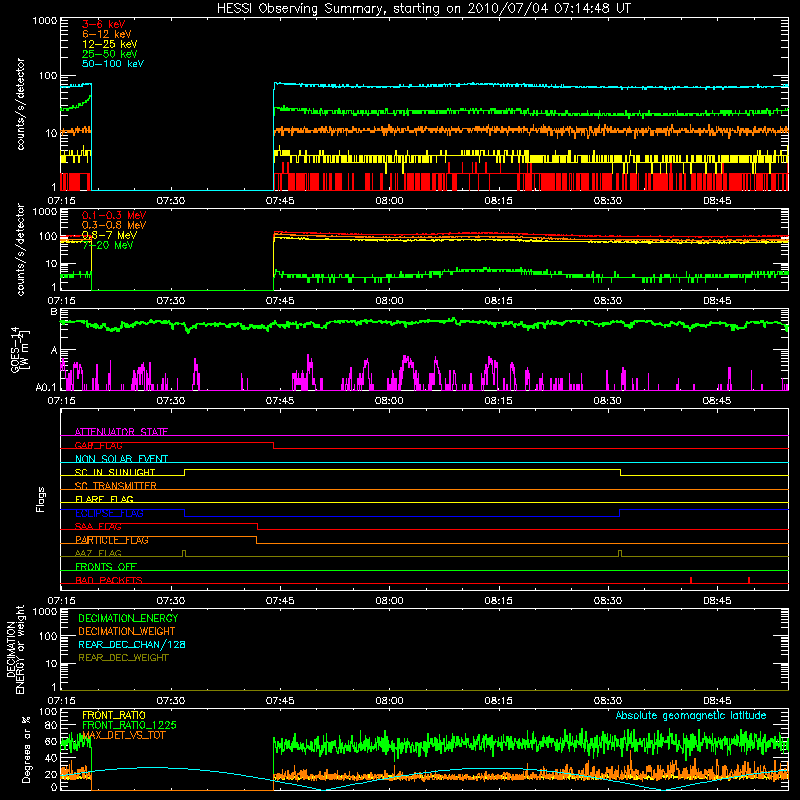Click the '08:00' tick under the keV panel
Image resolution: width=800 pixels, height=800 pixels.
[389, 201]
